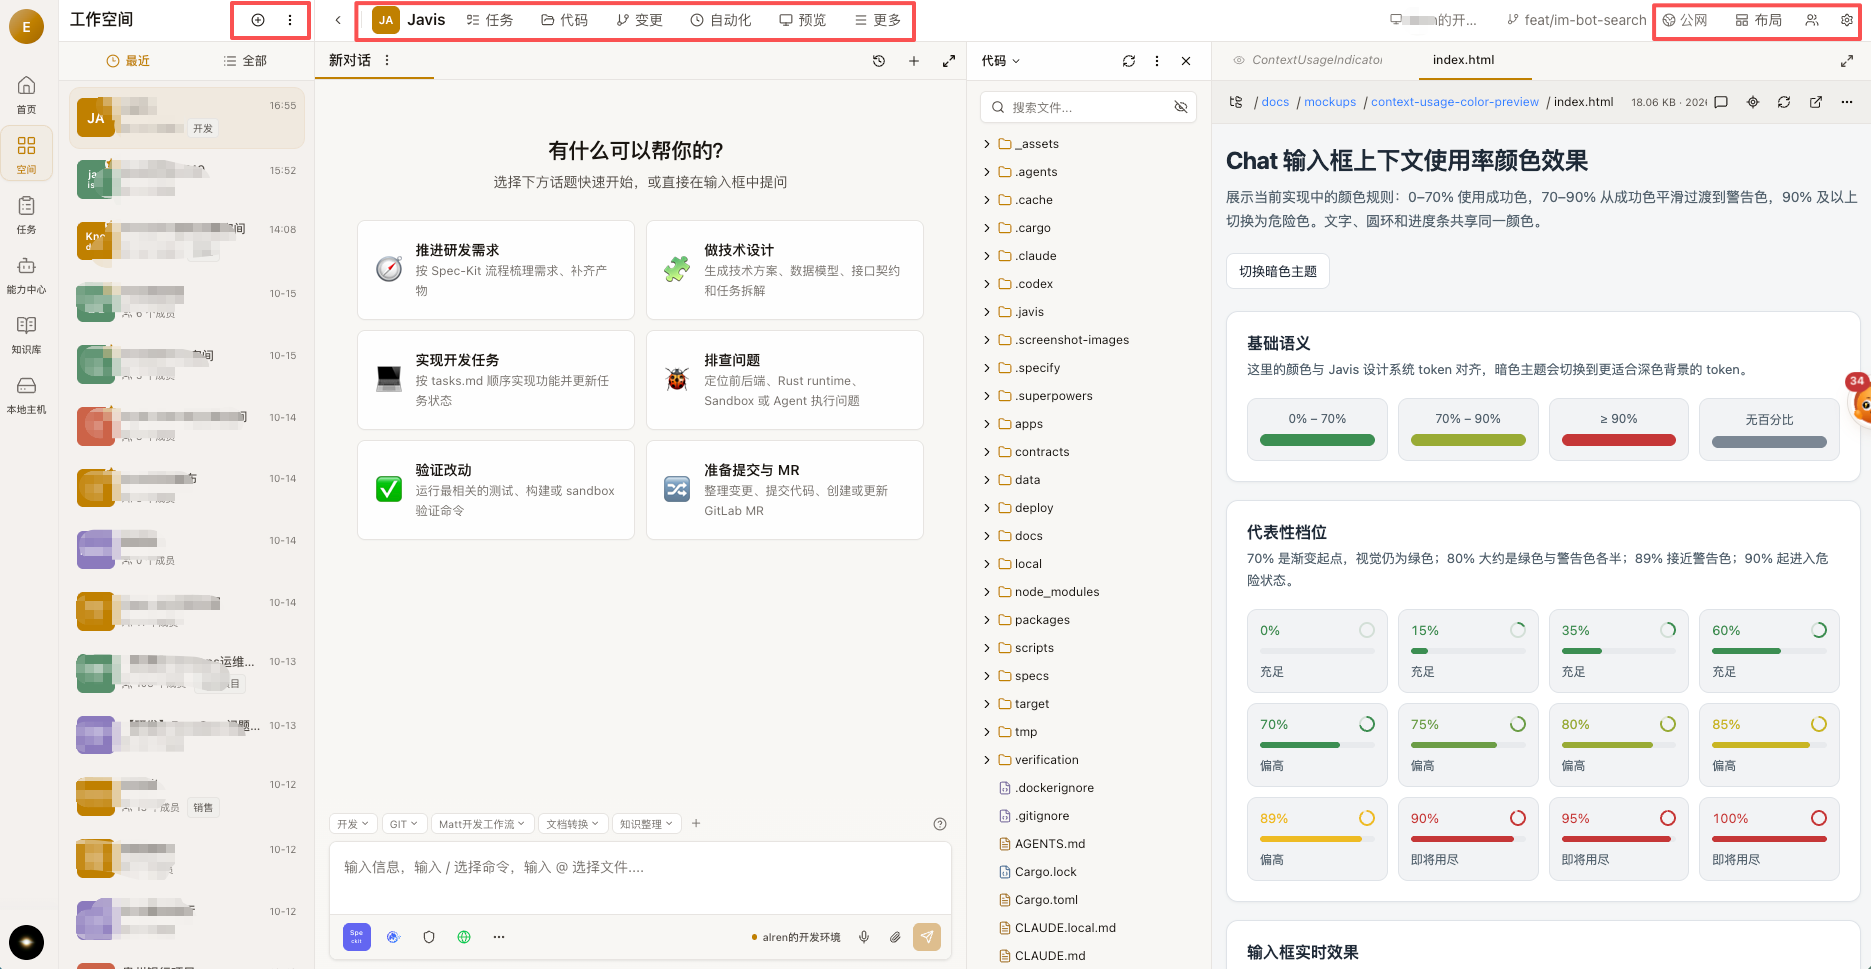Open index.html in external window icon
Viewport: 1871px width, 969px height.
click(1816, 102)
